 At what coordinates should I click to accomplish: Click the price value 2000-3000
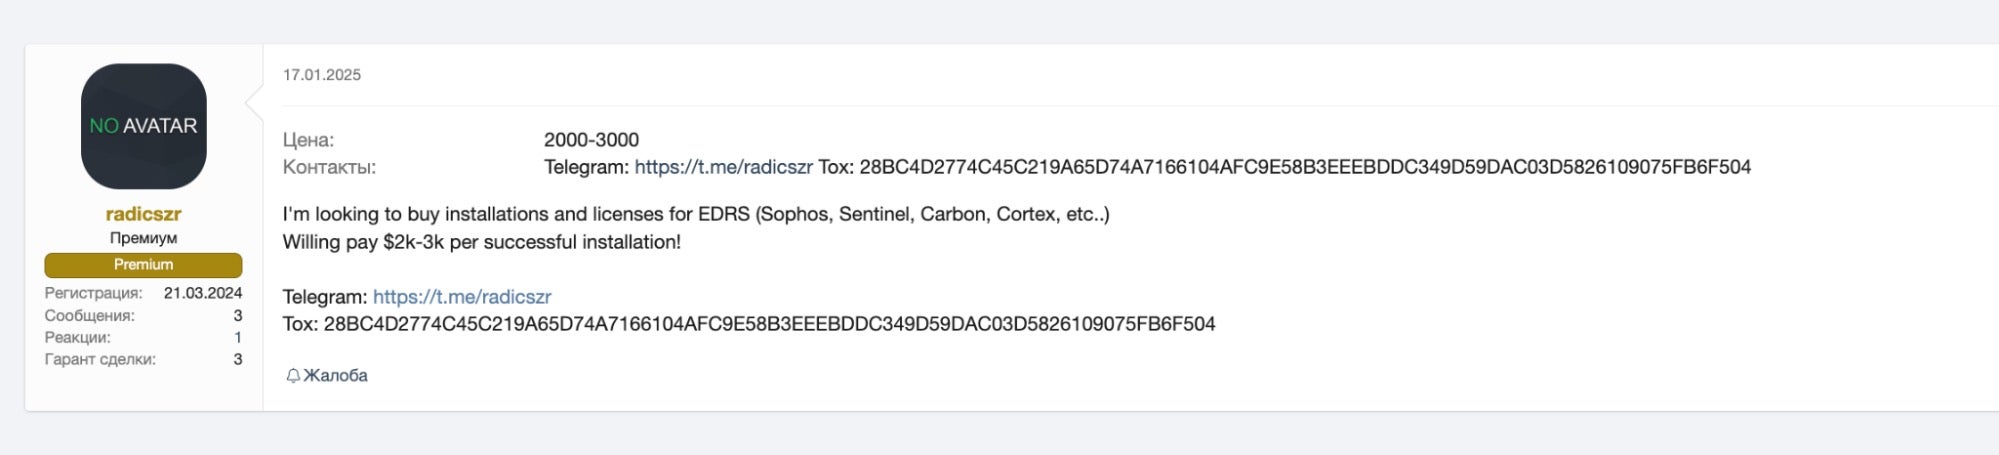coord(591,140)
